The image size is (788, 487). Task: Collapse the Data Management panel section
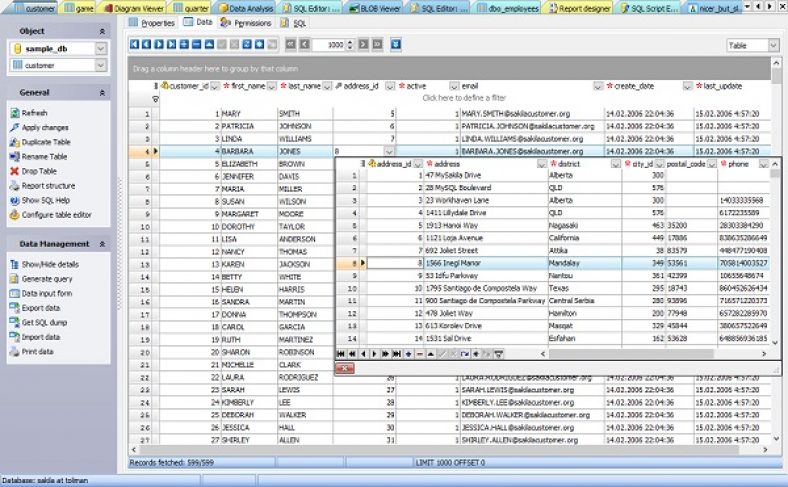pyautogui.click(x=102, y=243)
